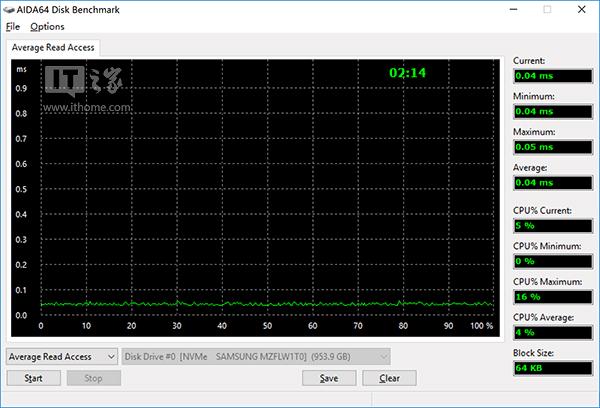The image size is (600, 408).
Task: Click the Save button
Action: [x=329, y=378]
